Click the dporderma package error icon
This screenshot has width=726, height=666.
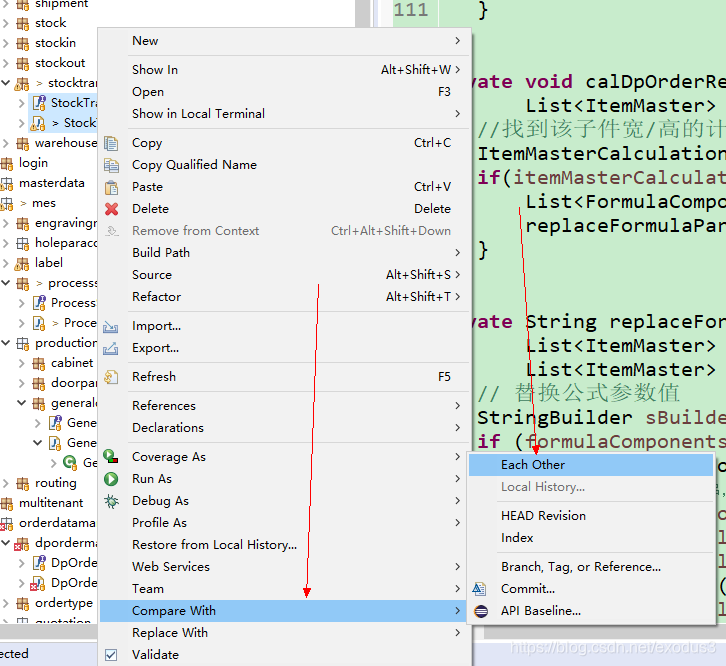tap(21, 544)
